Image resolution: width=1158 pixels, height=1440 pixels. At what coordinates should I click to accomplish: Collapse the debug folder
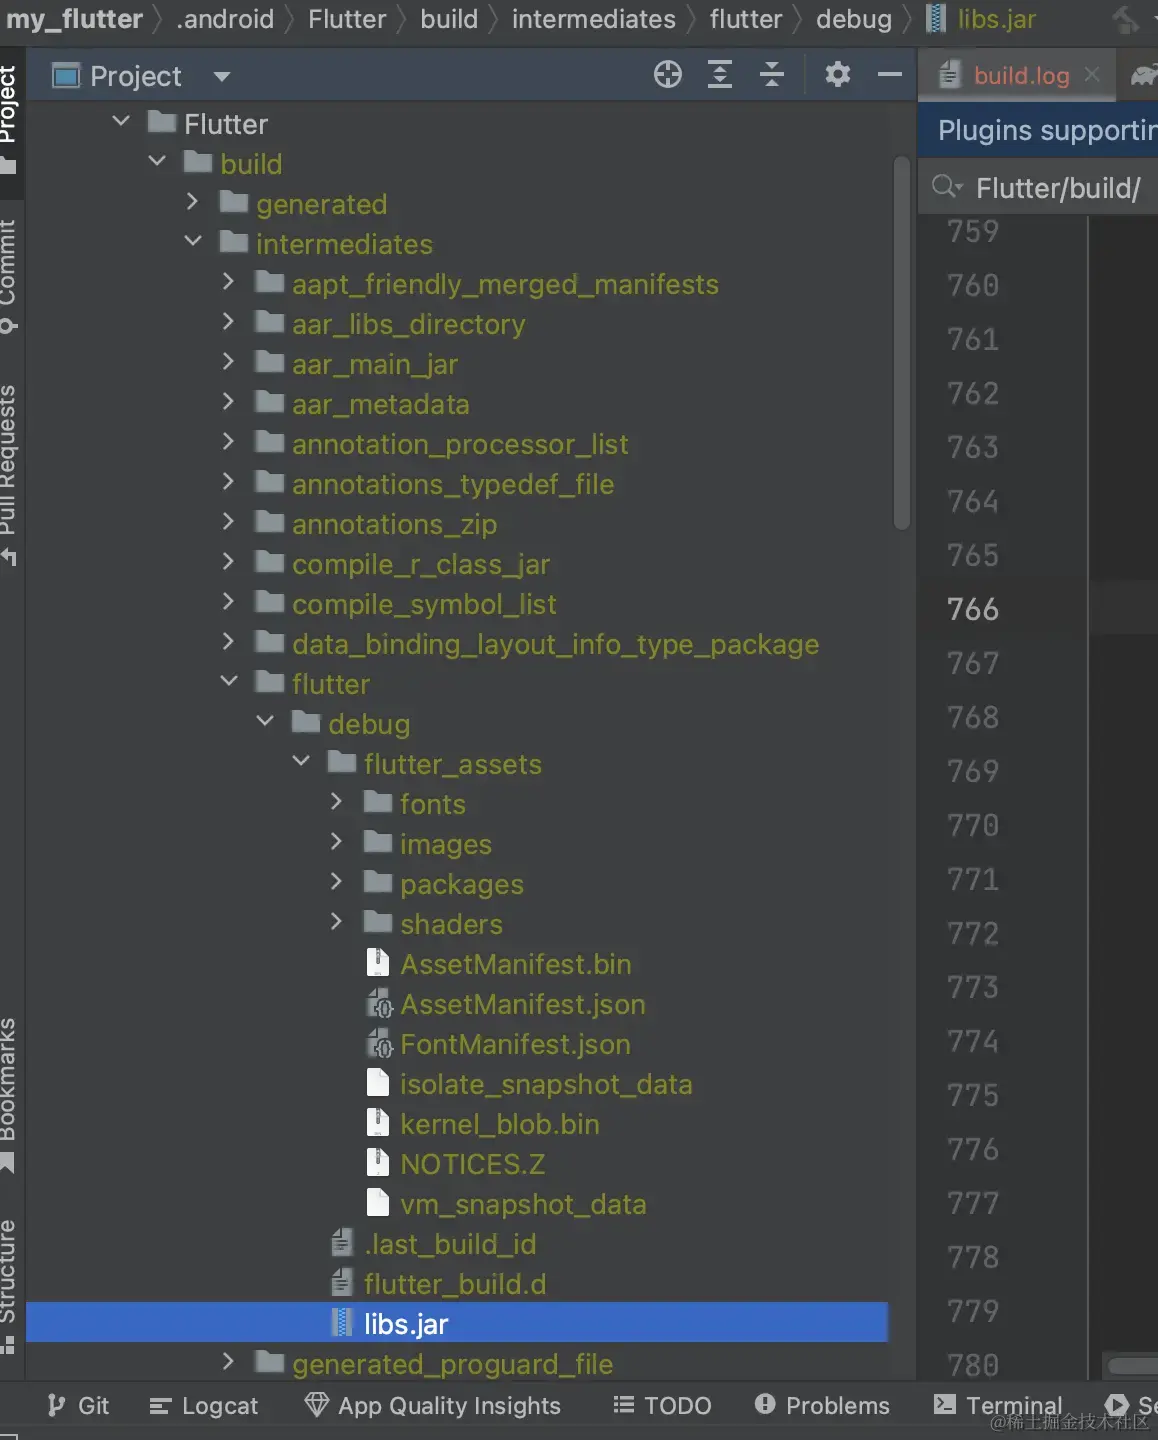[265, 721]
